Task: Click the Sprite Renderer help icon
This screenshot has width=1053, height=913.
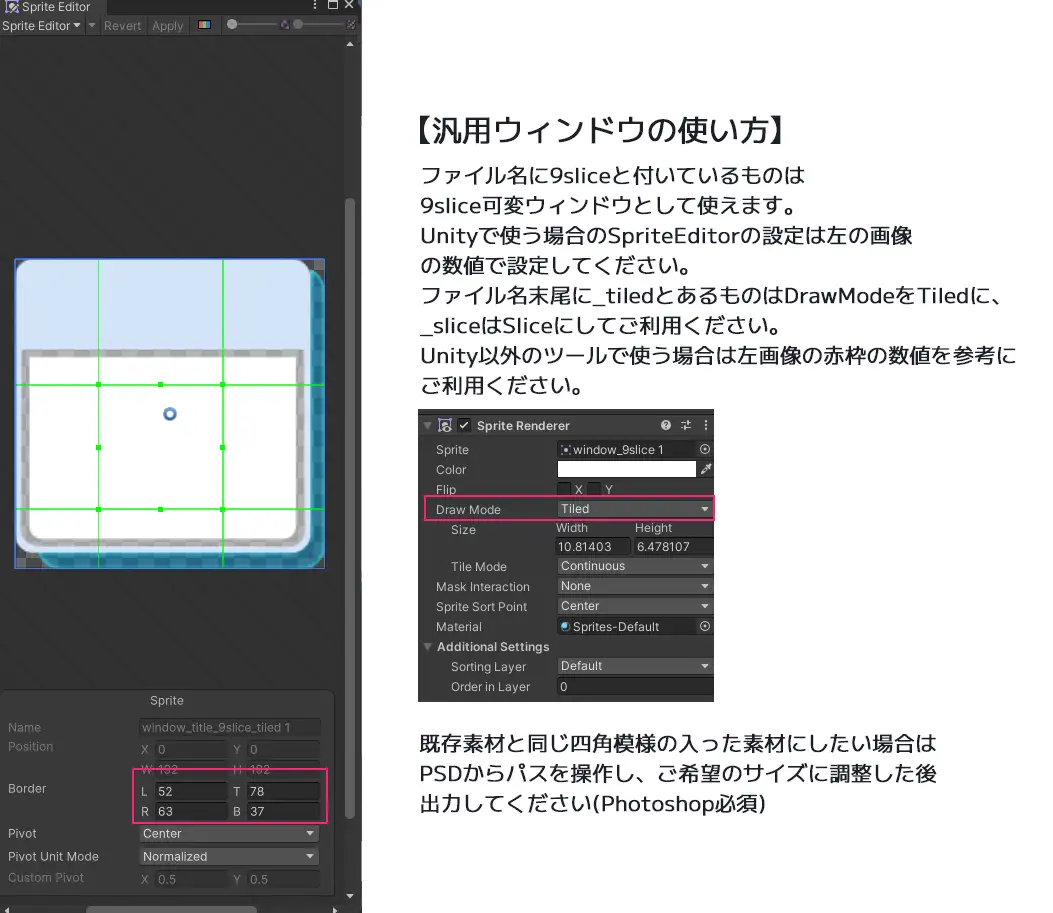Action: (665, 426)
